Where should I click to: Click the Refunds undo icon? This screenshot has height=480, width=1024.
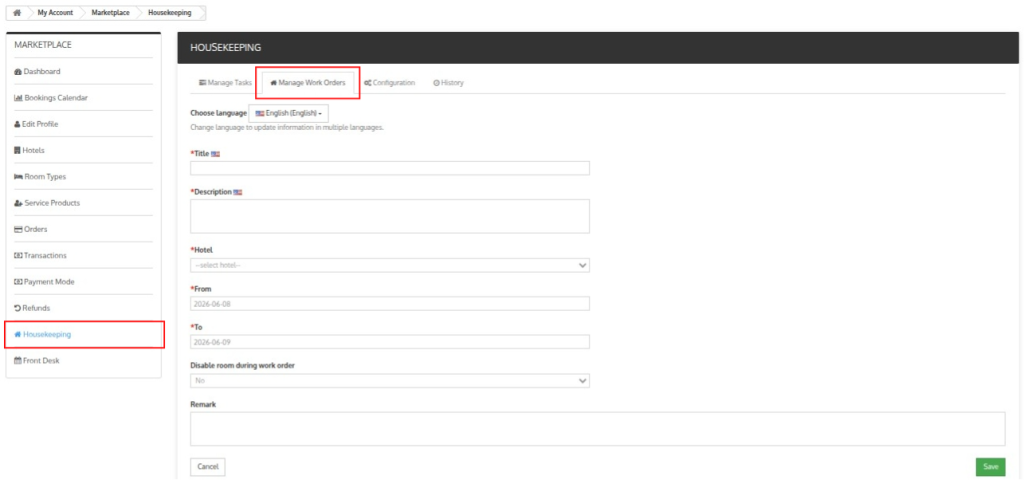18,308
